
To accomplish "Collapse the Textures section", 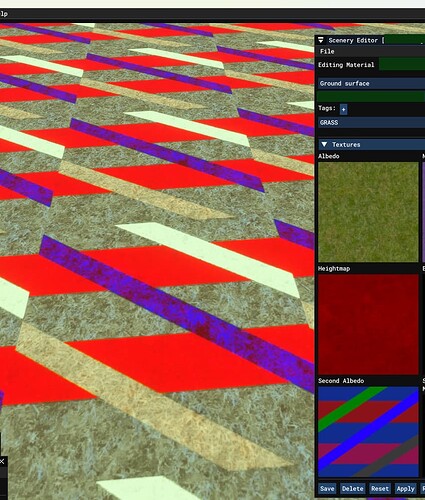I will 324,144.
